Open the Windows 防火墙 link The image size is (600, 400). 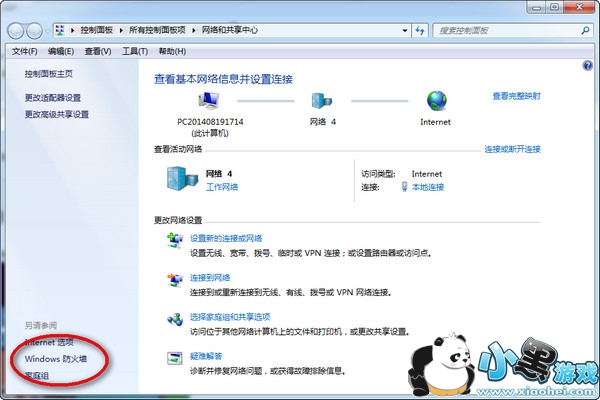tap(56, 358)
